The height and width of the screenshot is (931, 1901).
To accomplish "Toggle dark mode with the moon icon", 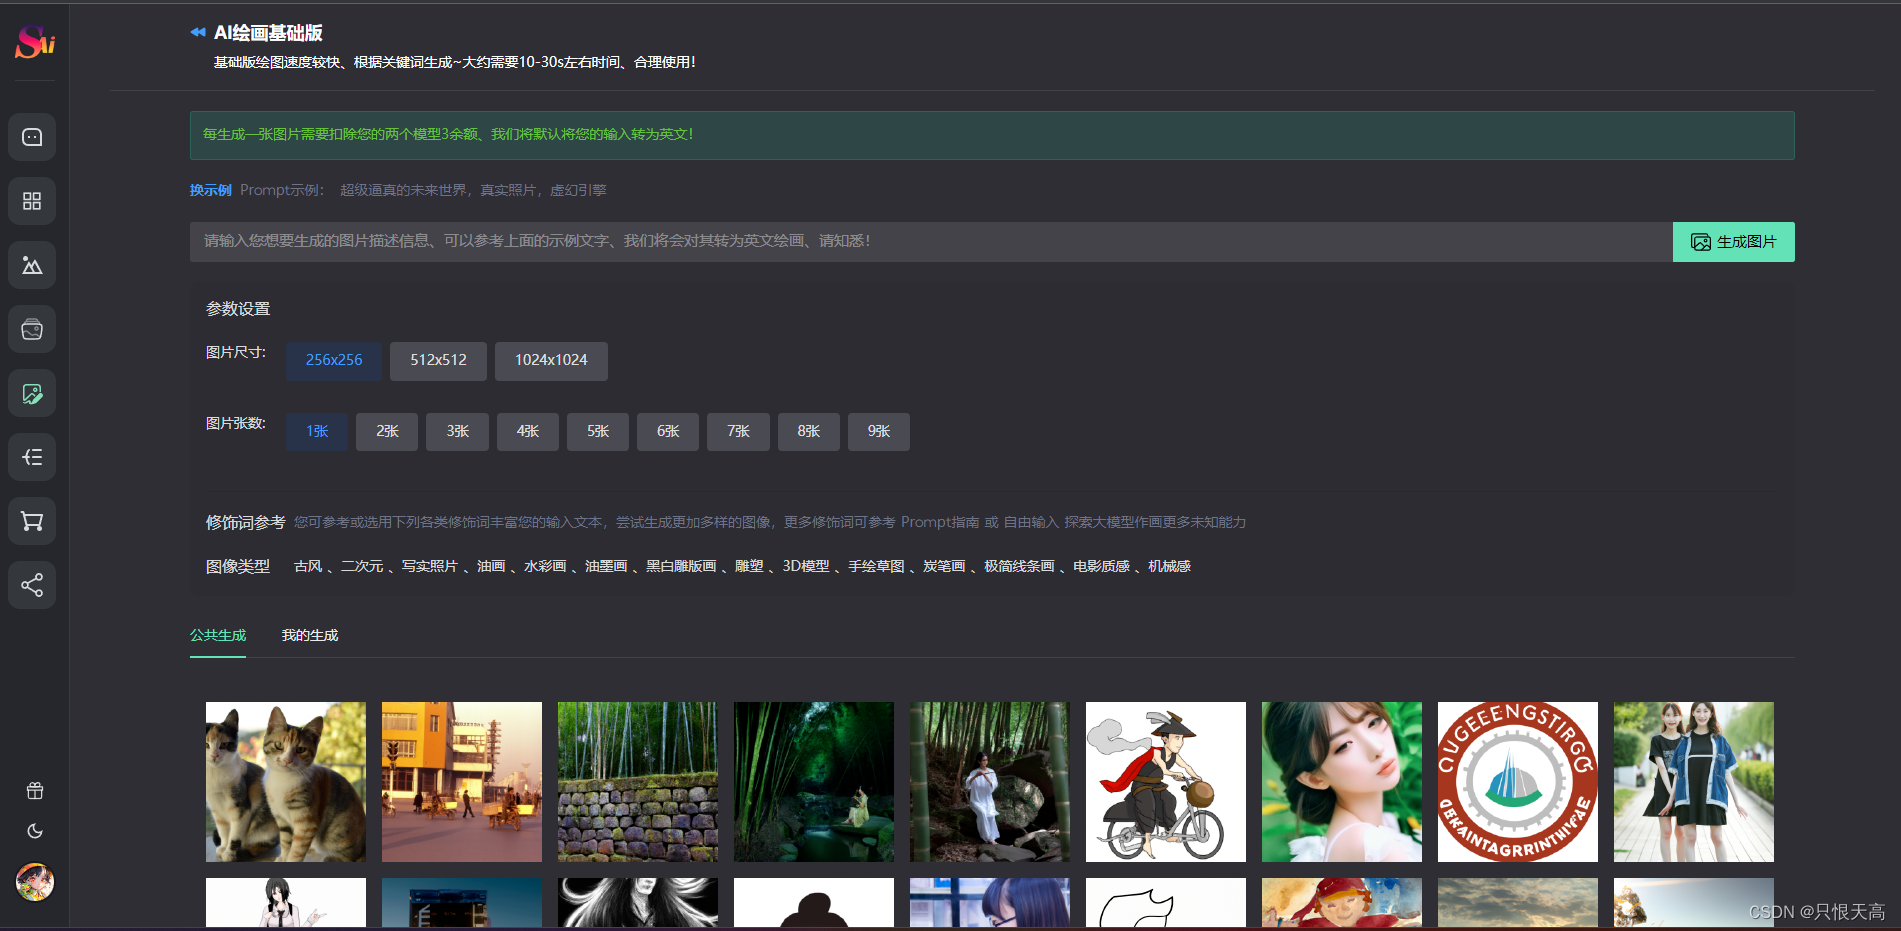I will click(35, 831).
